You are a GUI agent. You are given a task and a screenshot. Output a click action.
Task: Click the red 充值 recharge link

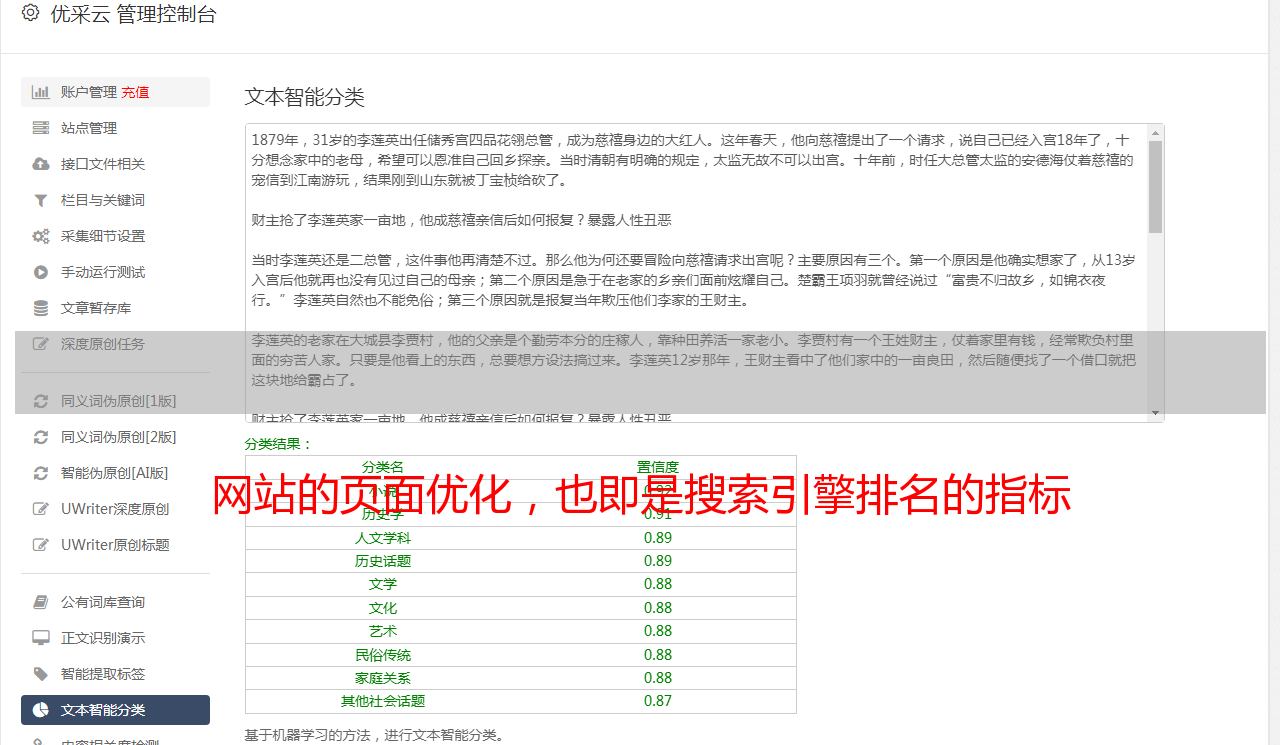click(135, 92)
